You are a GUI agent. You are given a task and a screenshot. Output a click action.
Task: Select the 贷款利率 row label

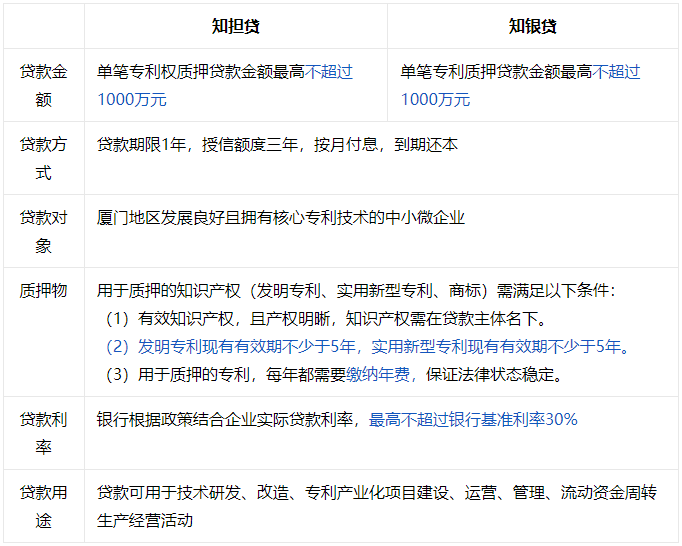[43, 433]
